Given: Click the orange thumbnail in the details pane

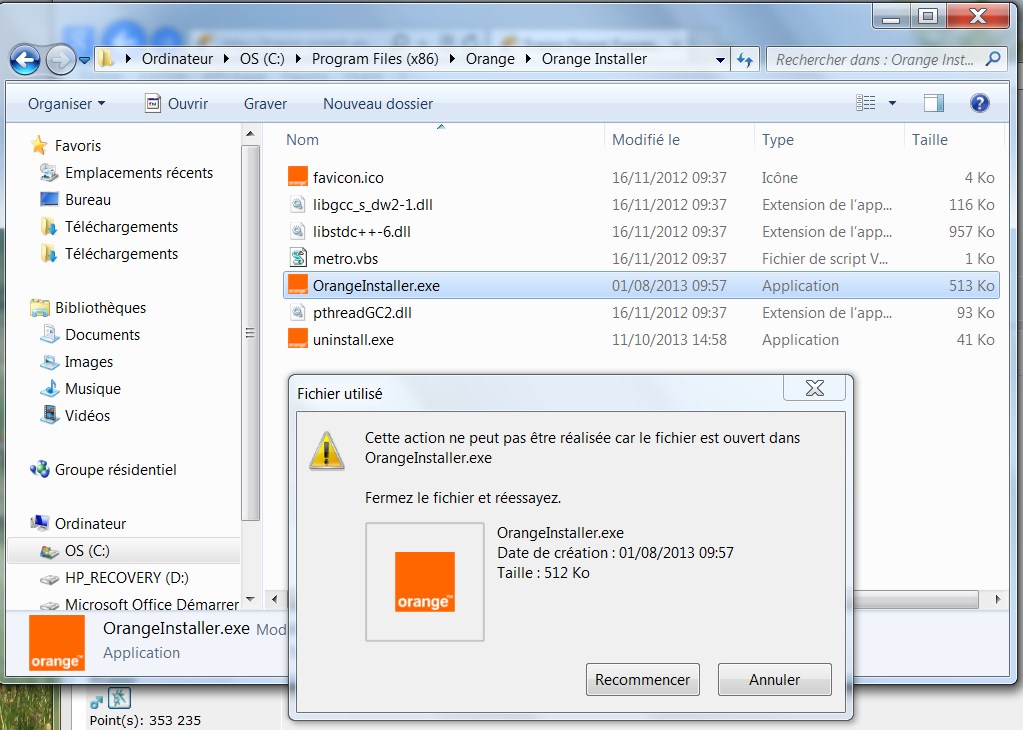Looking at the screenshot, I should 57,643.
